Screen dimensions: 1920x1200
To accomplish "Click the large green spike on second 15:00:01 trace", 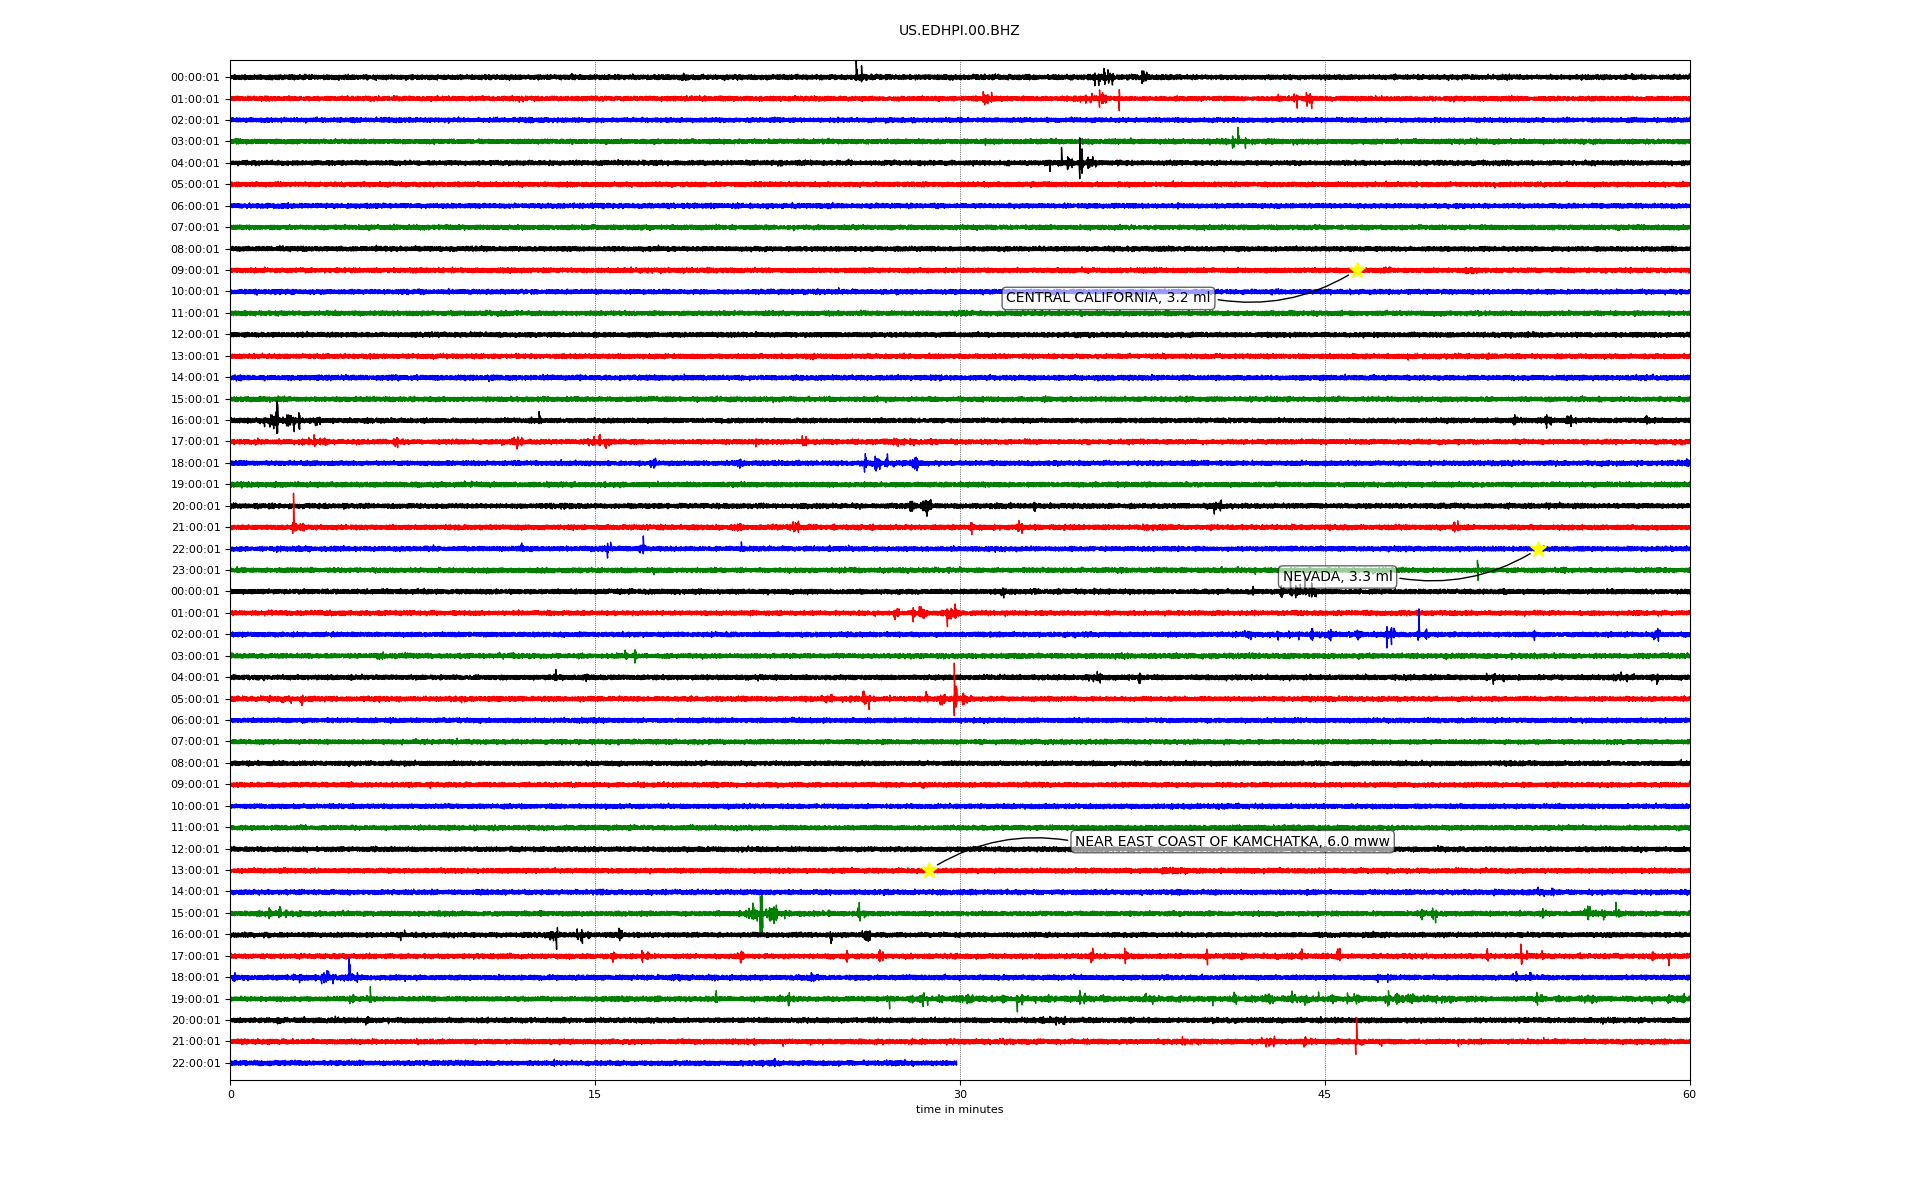I will click(761, 912).
